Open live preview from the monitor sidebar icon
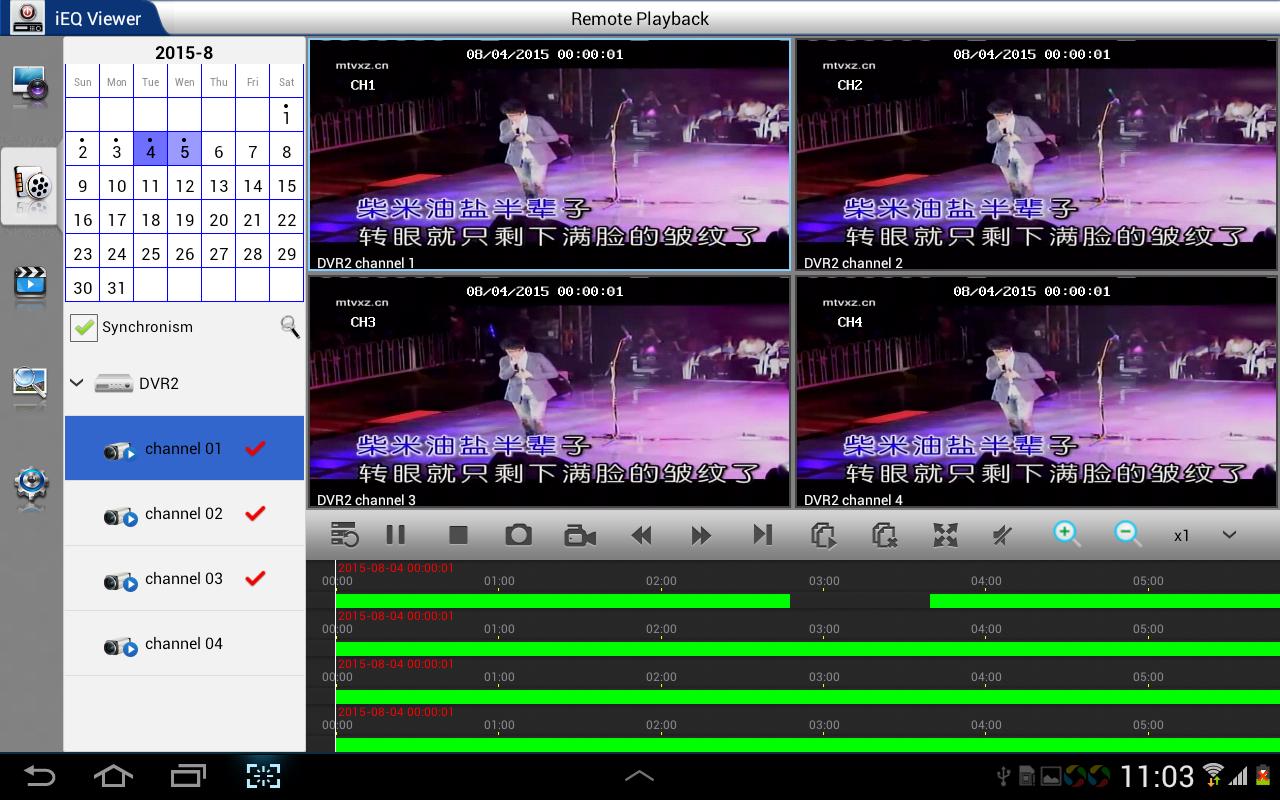1280x800 pixels. pyautogui.click(x=30, y=87)
